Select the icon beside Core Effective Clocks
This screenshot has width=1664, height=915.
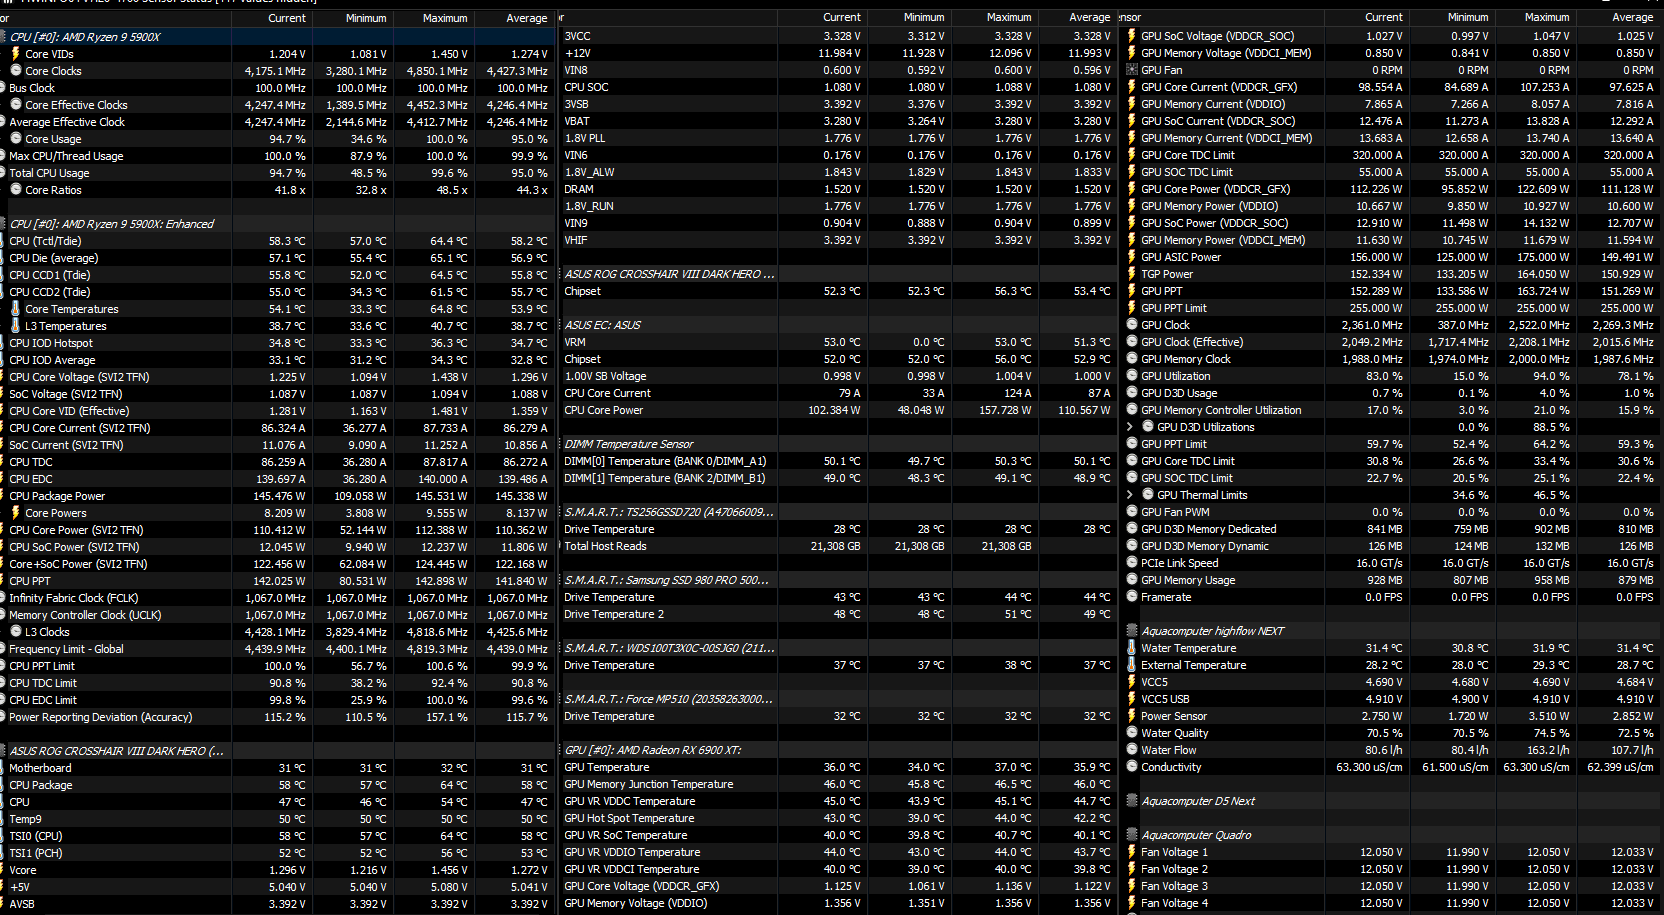point(16,105)
